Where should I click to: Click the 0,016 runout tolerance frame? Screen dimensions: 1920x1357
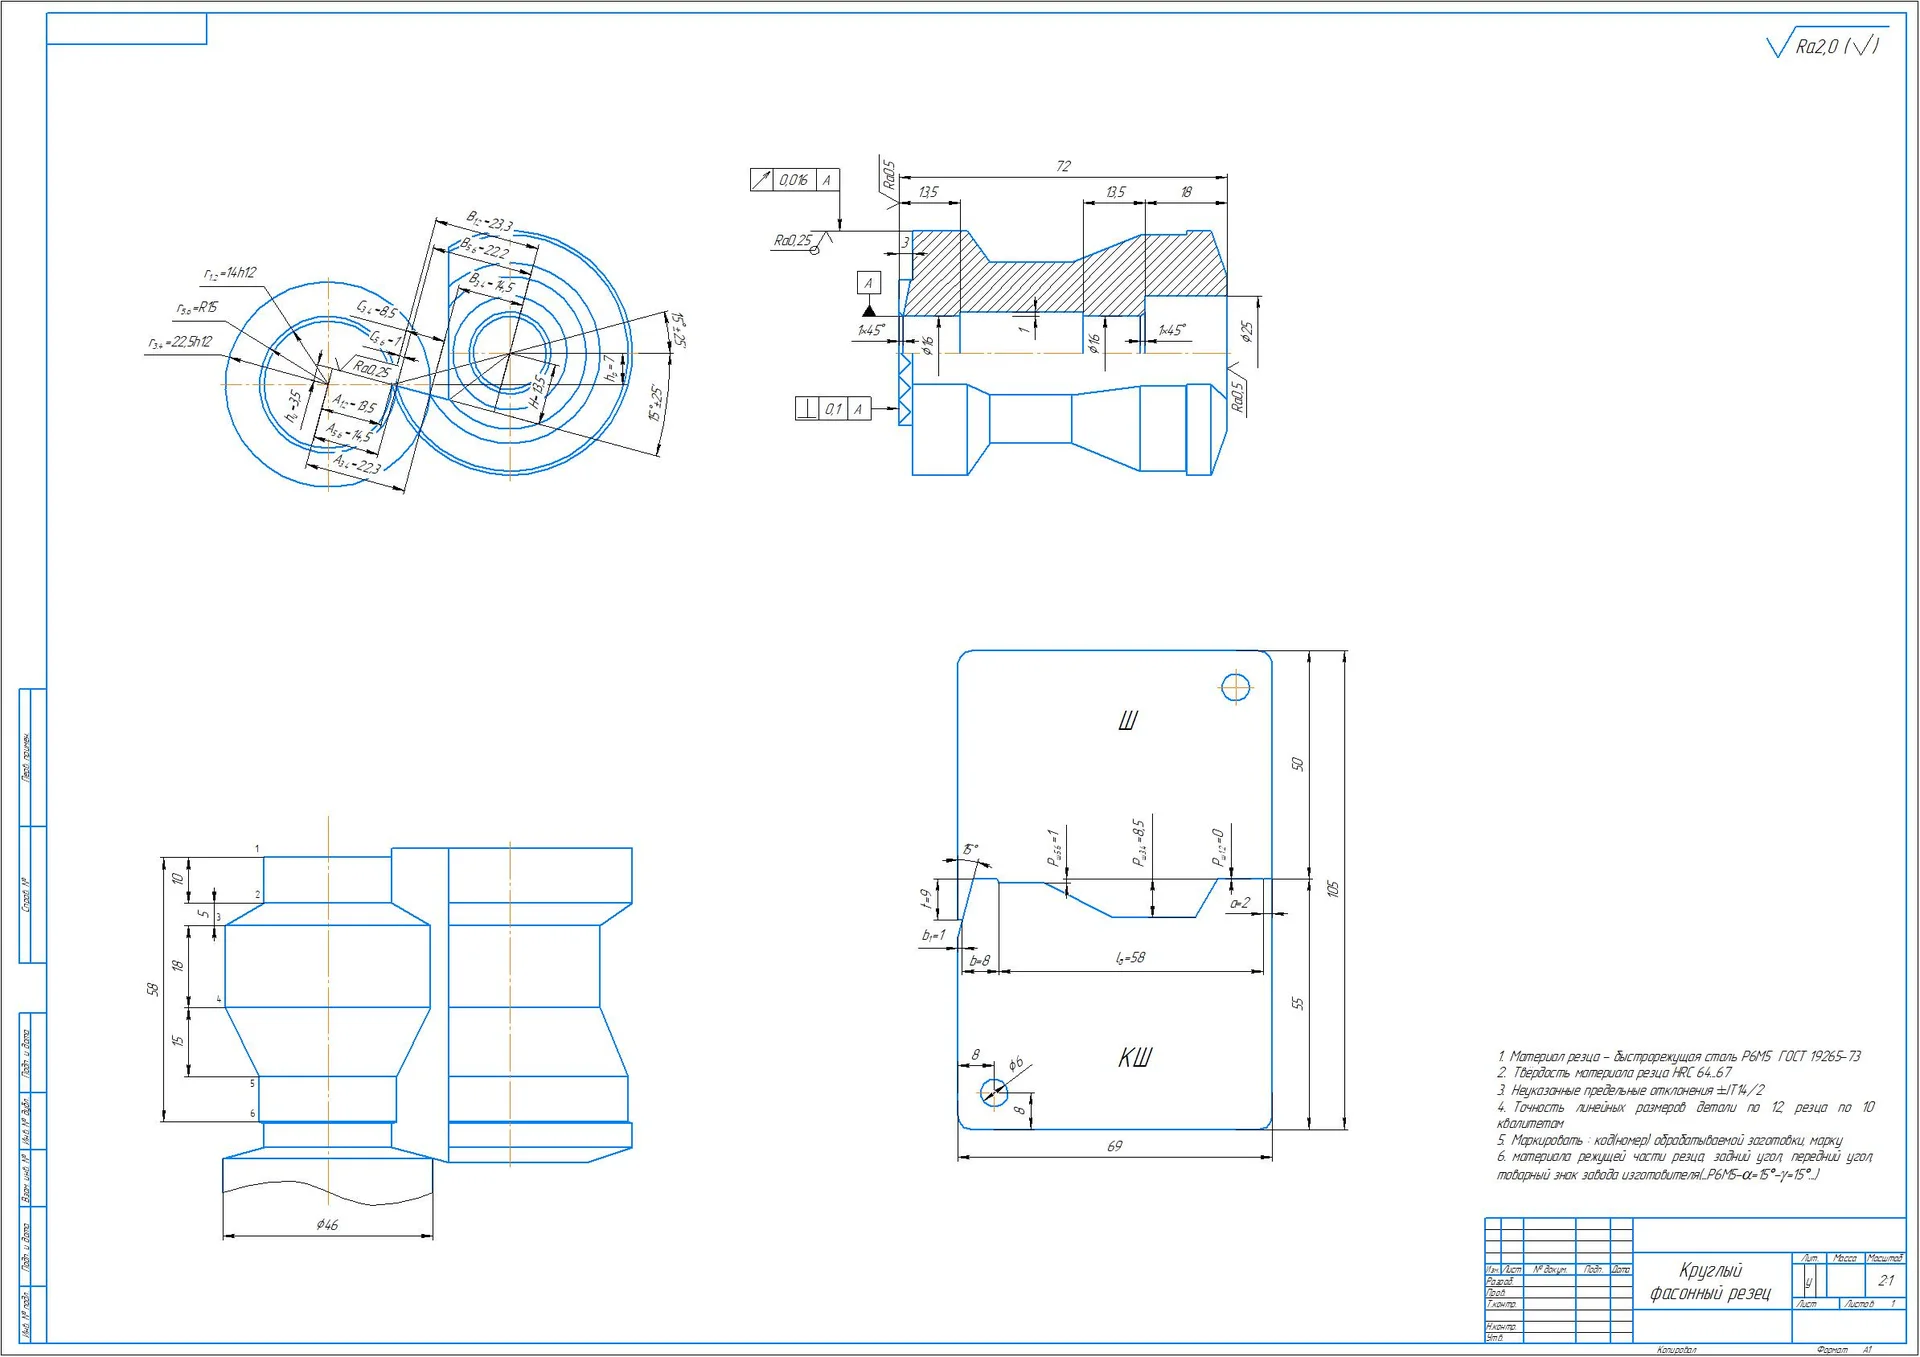tap(795, 180)
